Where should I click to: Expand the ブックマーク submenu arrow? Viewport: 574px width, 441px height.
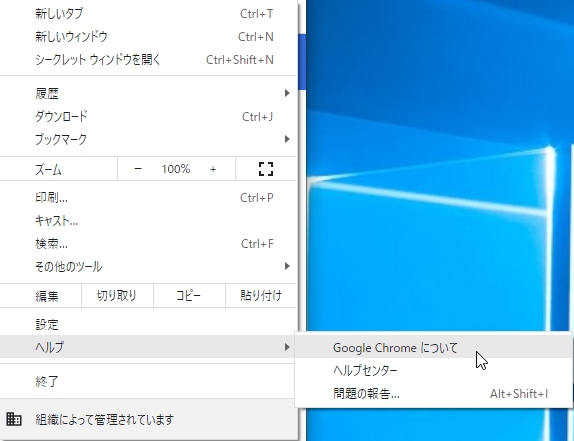[x=287, y=139]
